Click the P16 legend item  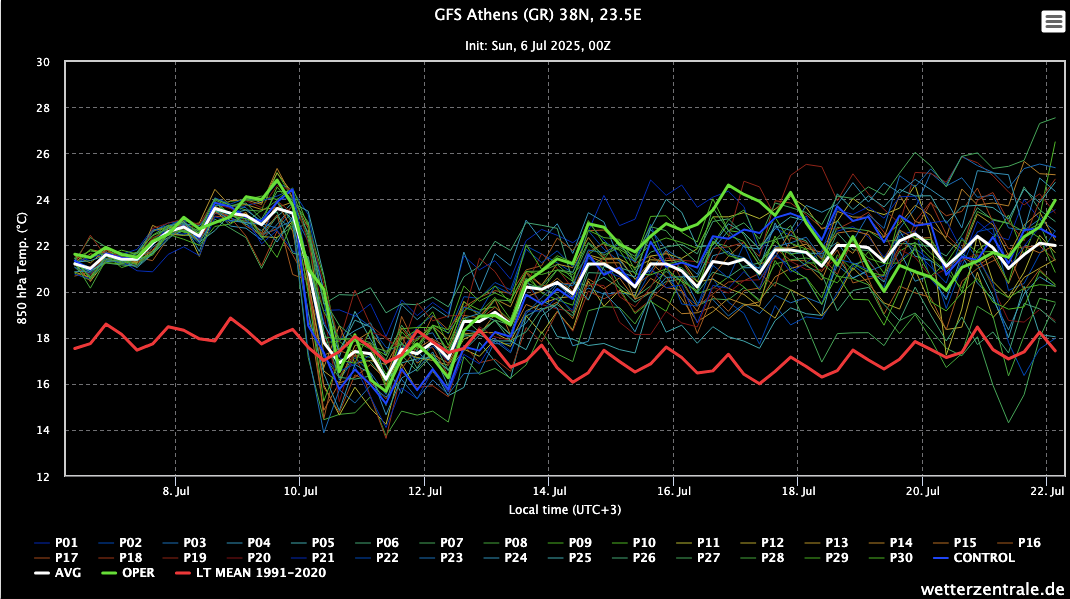point(1029,542)
